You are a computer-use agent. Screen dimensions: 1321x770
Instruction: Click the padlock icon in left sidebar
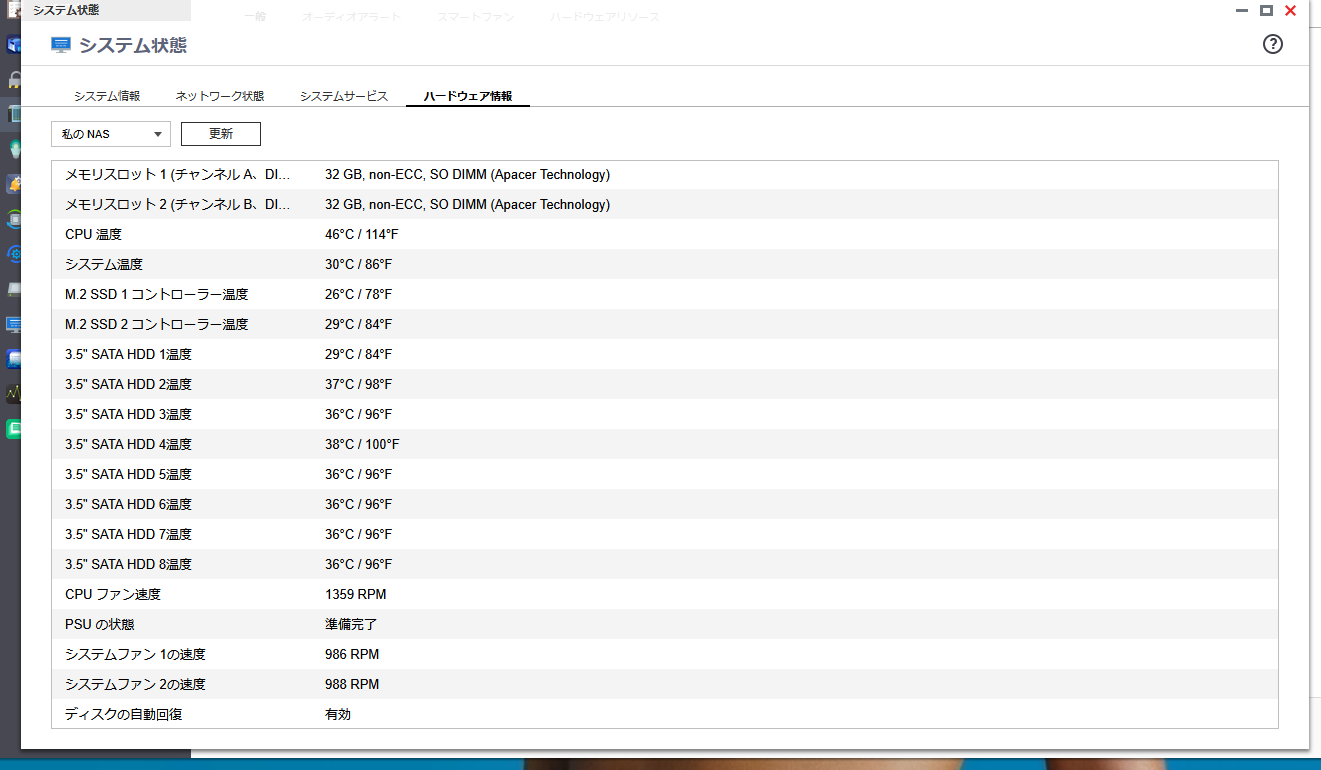[x=14, y=79]
